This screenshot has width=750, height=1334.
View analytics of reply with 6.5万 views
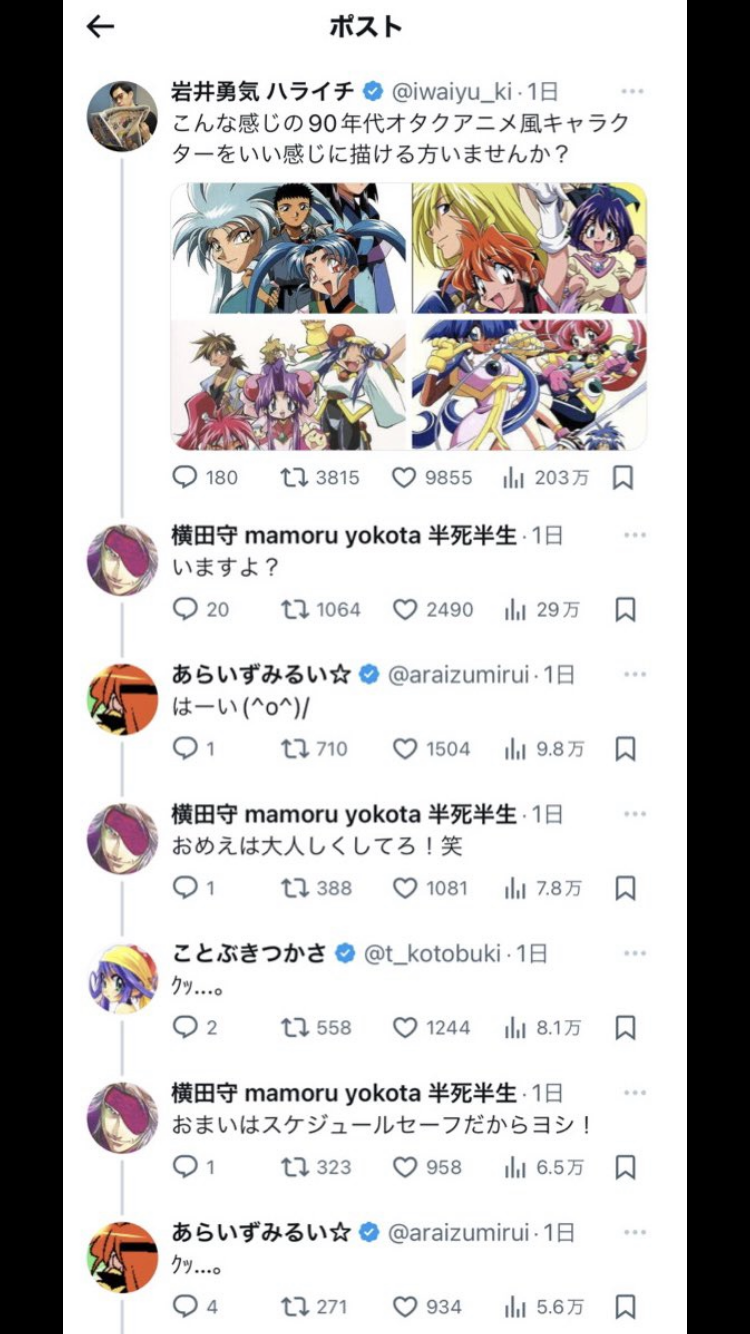click(545, 1167)
